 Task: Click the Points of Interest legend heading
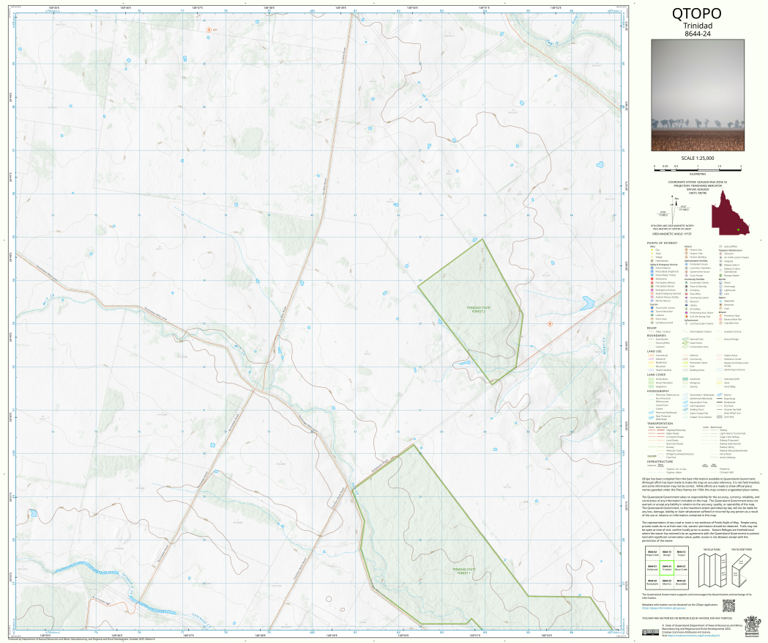tap(662, 243)
